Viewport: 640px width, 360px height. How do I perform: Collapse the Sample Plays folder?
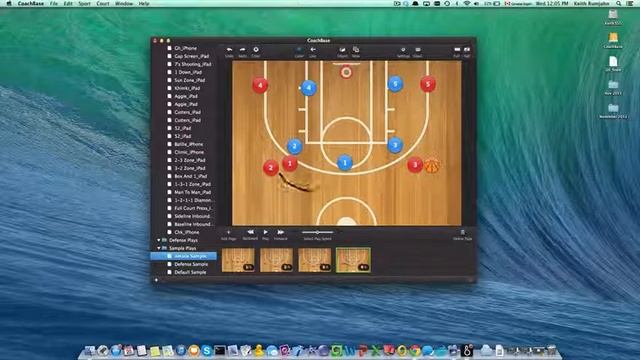click(x=159, y=248)
